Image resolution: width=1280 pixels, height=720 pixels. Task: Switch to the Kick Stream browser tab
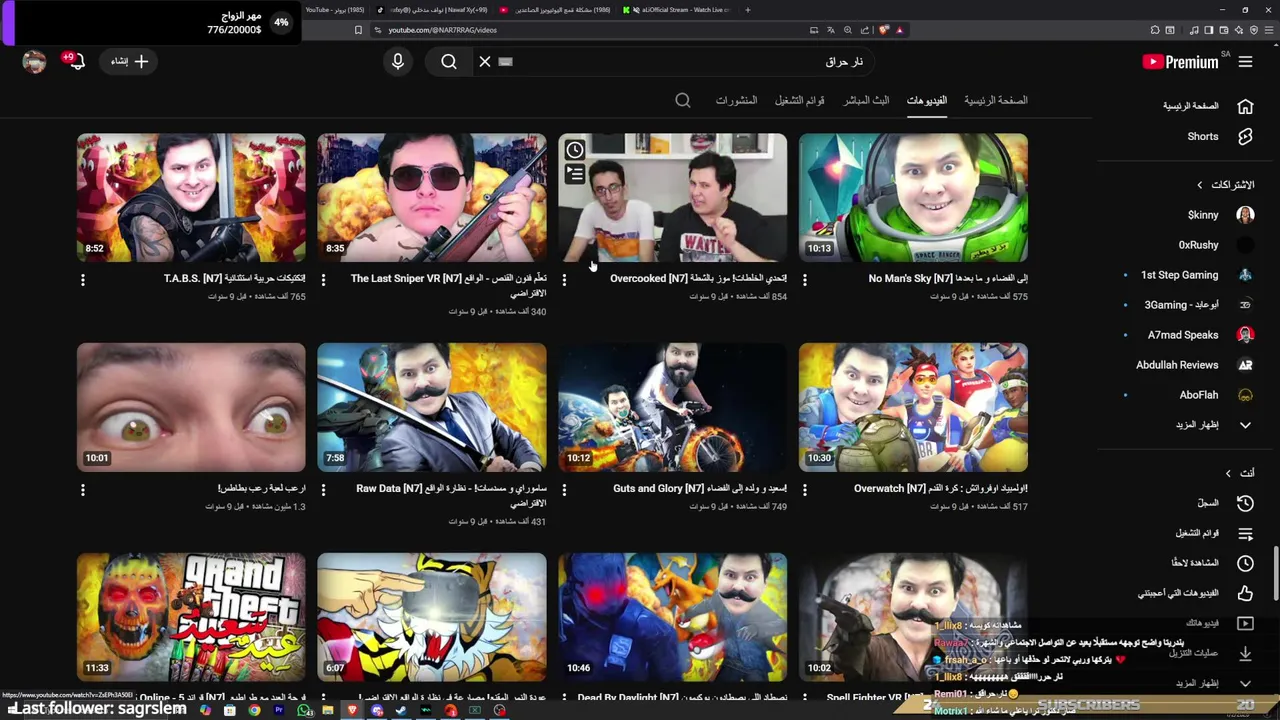[x=677, y=10]
